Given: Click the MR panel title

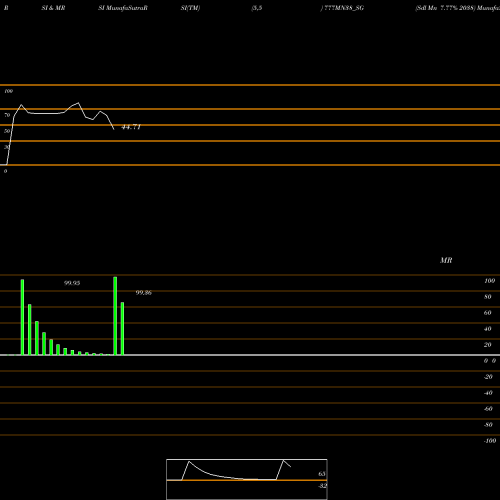Looking at the screenshot, I should (x=446, y=260).
